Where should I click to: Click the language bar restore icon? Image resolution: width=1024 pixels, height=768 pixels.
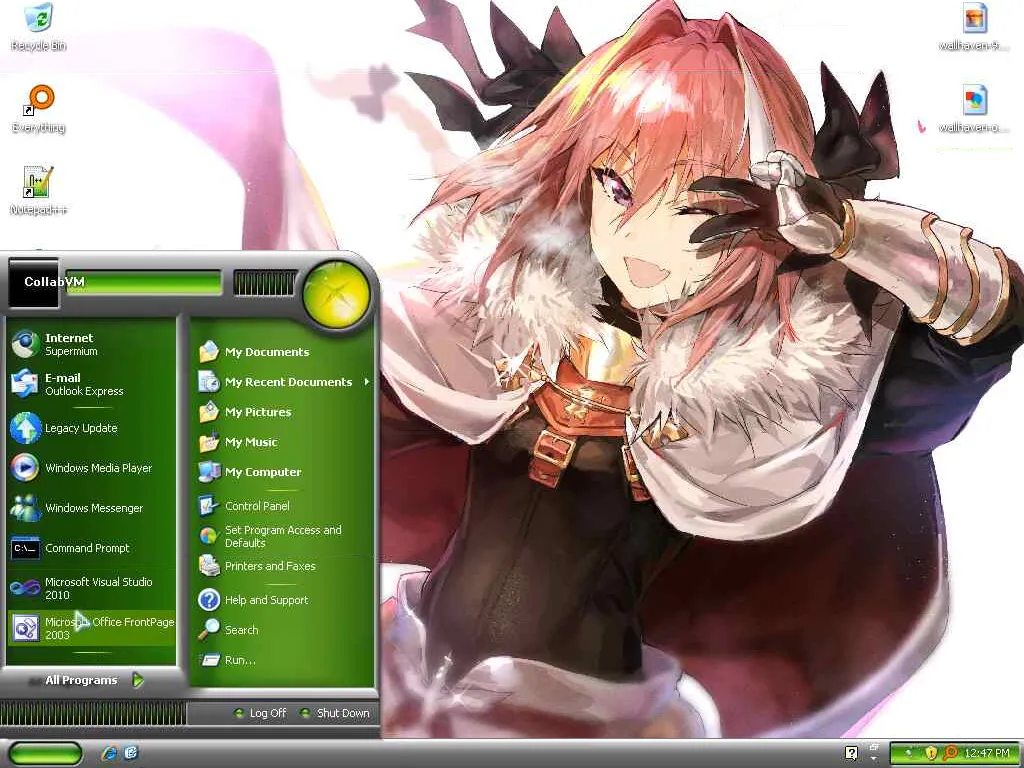click(x=874, y=747)
